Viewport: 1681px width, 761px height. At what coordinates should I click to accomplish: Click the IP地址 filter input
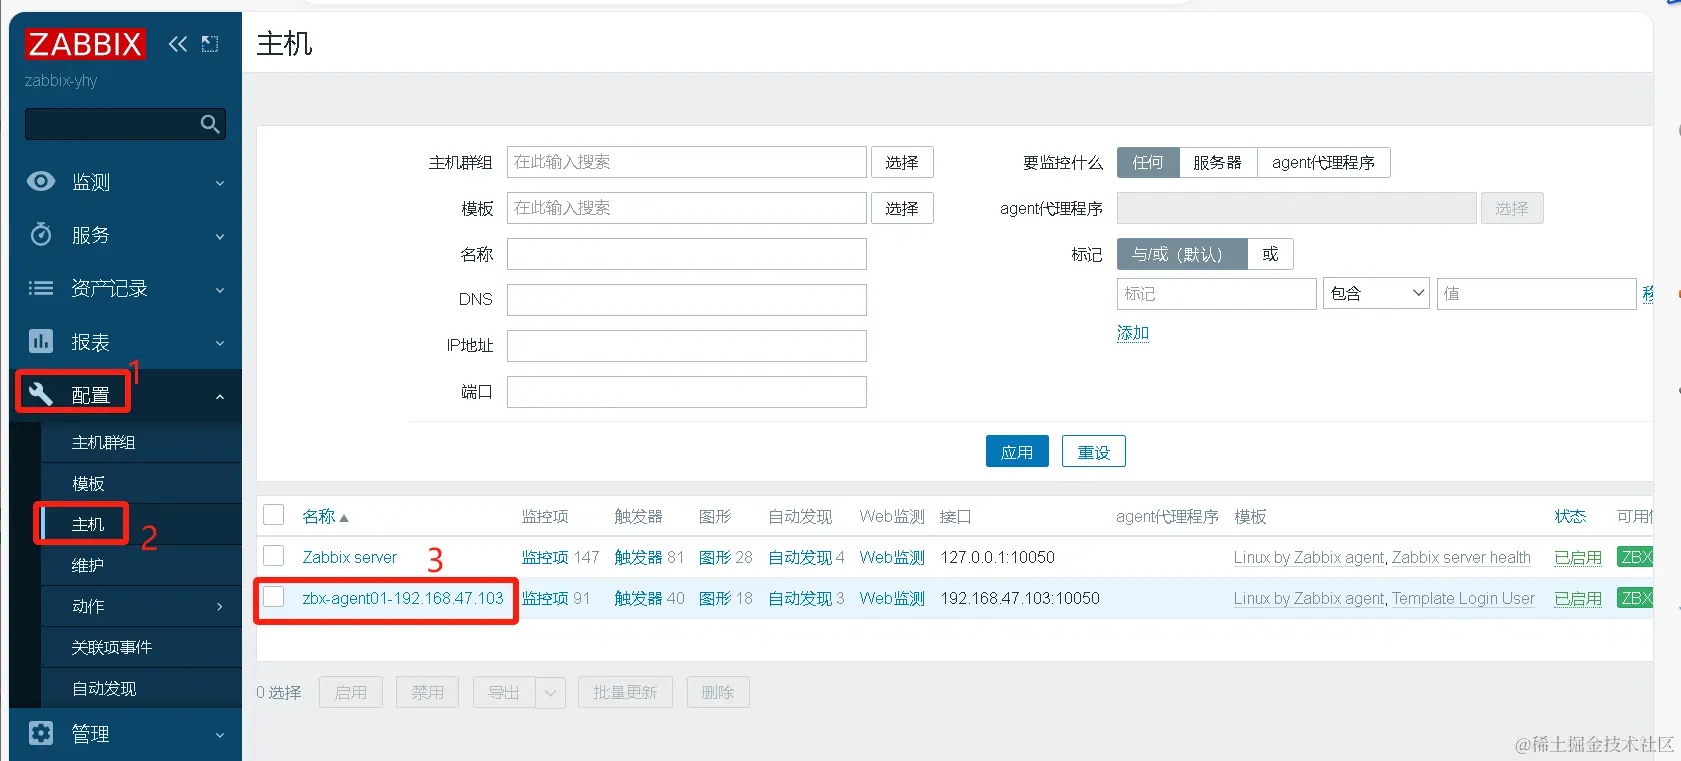(x=687, y=346)
